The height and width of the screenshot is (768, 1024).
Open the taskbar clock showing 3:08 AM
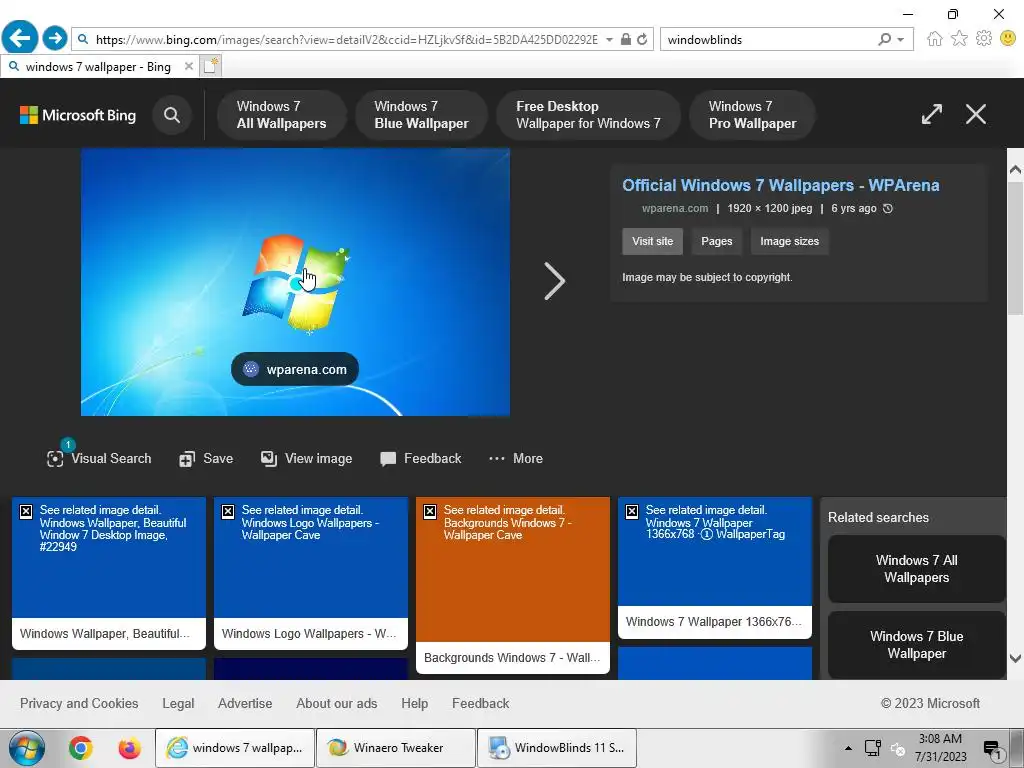coord(940,748)
